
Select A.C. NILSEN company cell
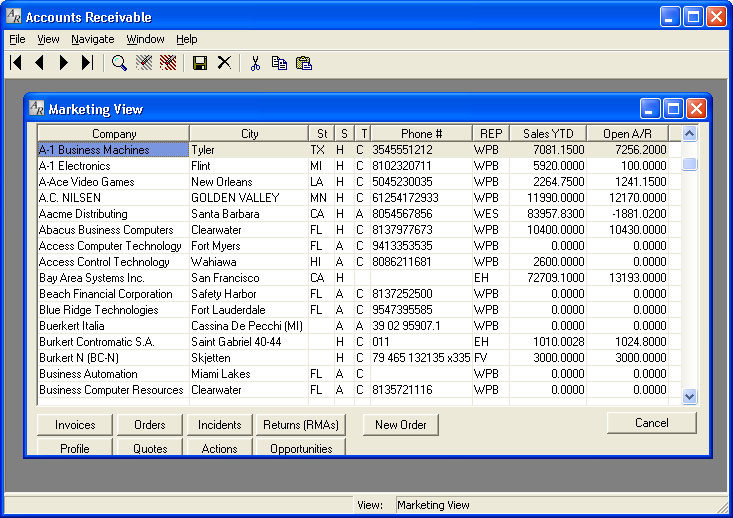(113, 198)
